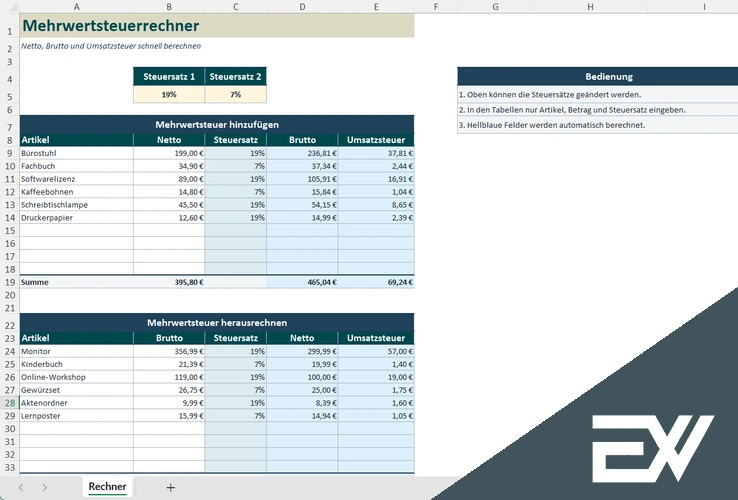Select the Steuersatz 1 value 19% cell
The width and height of the screenshot is (738, 500).
point(169,94)
